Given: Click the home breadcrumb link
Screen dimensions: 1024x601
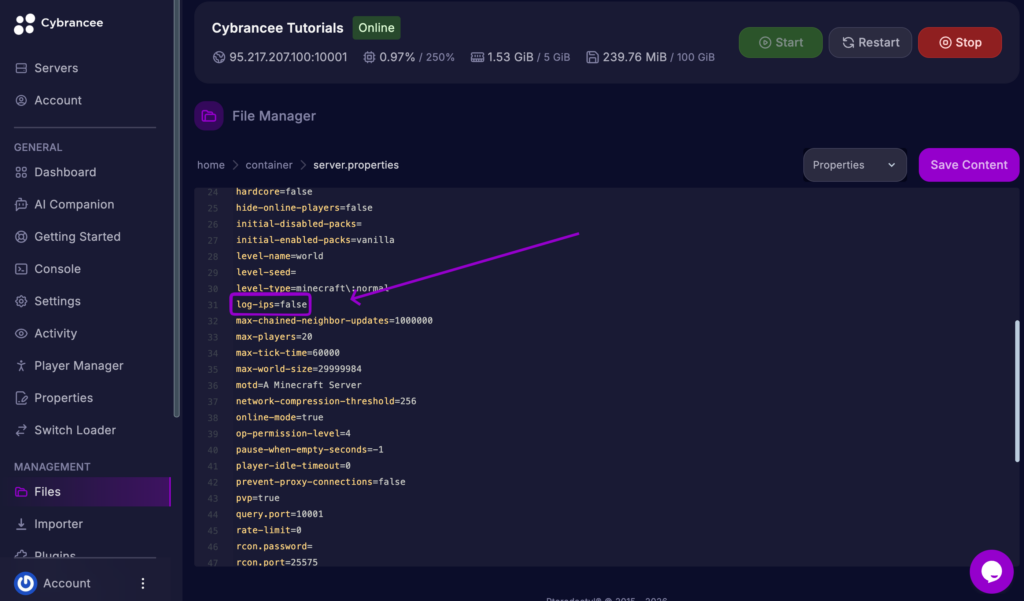Looking at the screenshot, I should tap(211, 165).
